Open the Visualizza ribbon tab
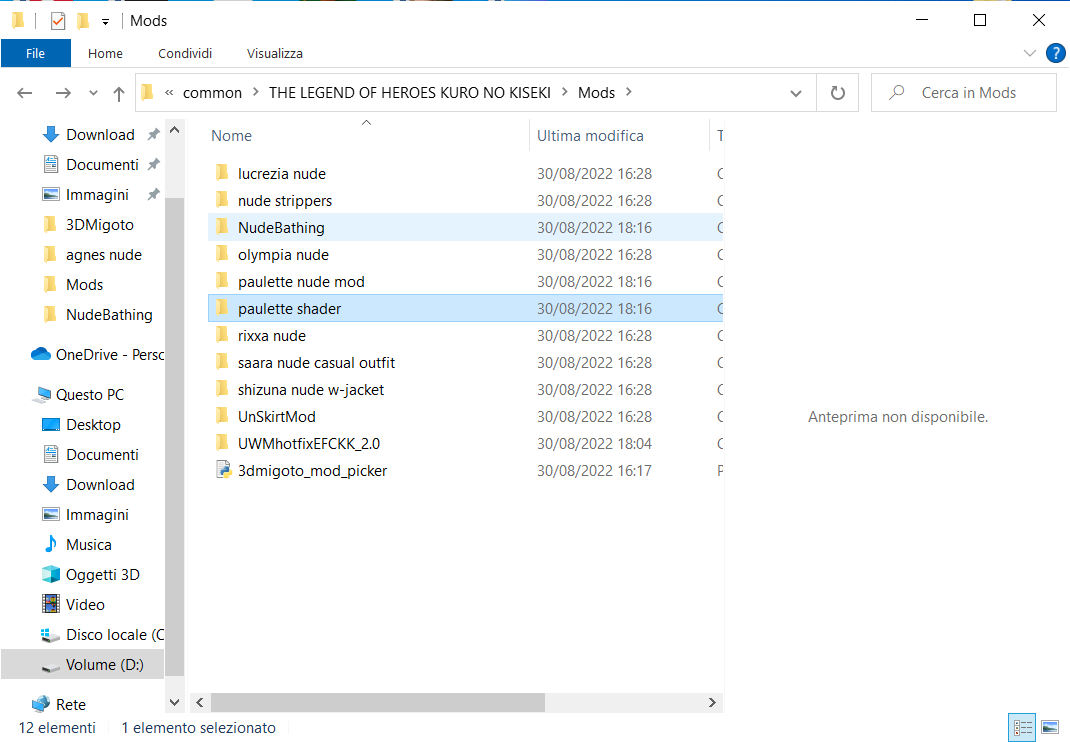The image size is (1070, 742). pos(274,53)
